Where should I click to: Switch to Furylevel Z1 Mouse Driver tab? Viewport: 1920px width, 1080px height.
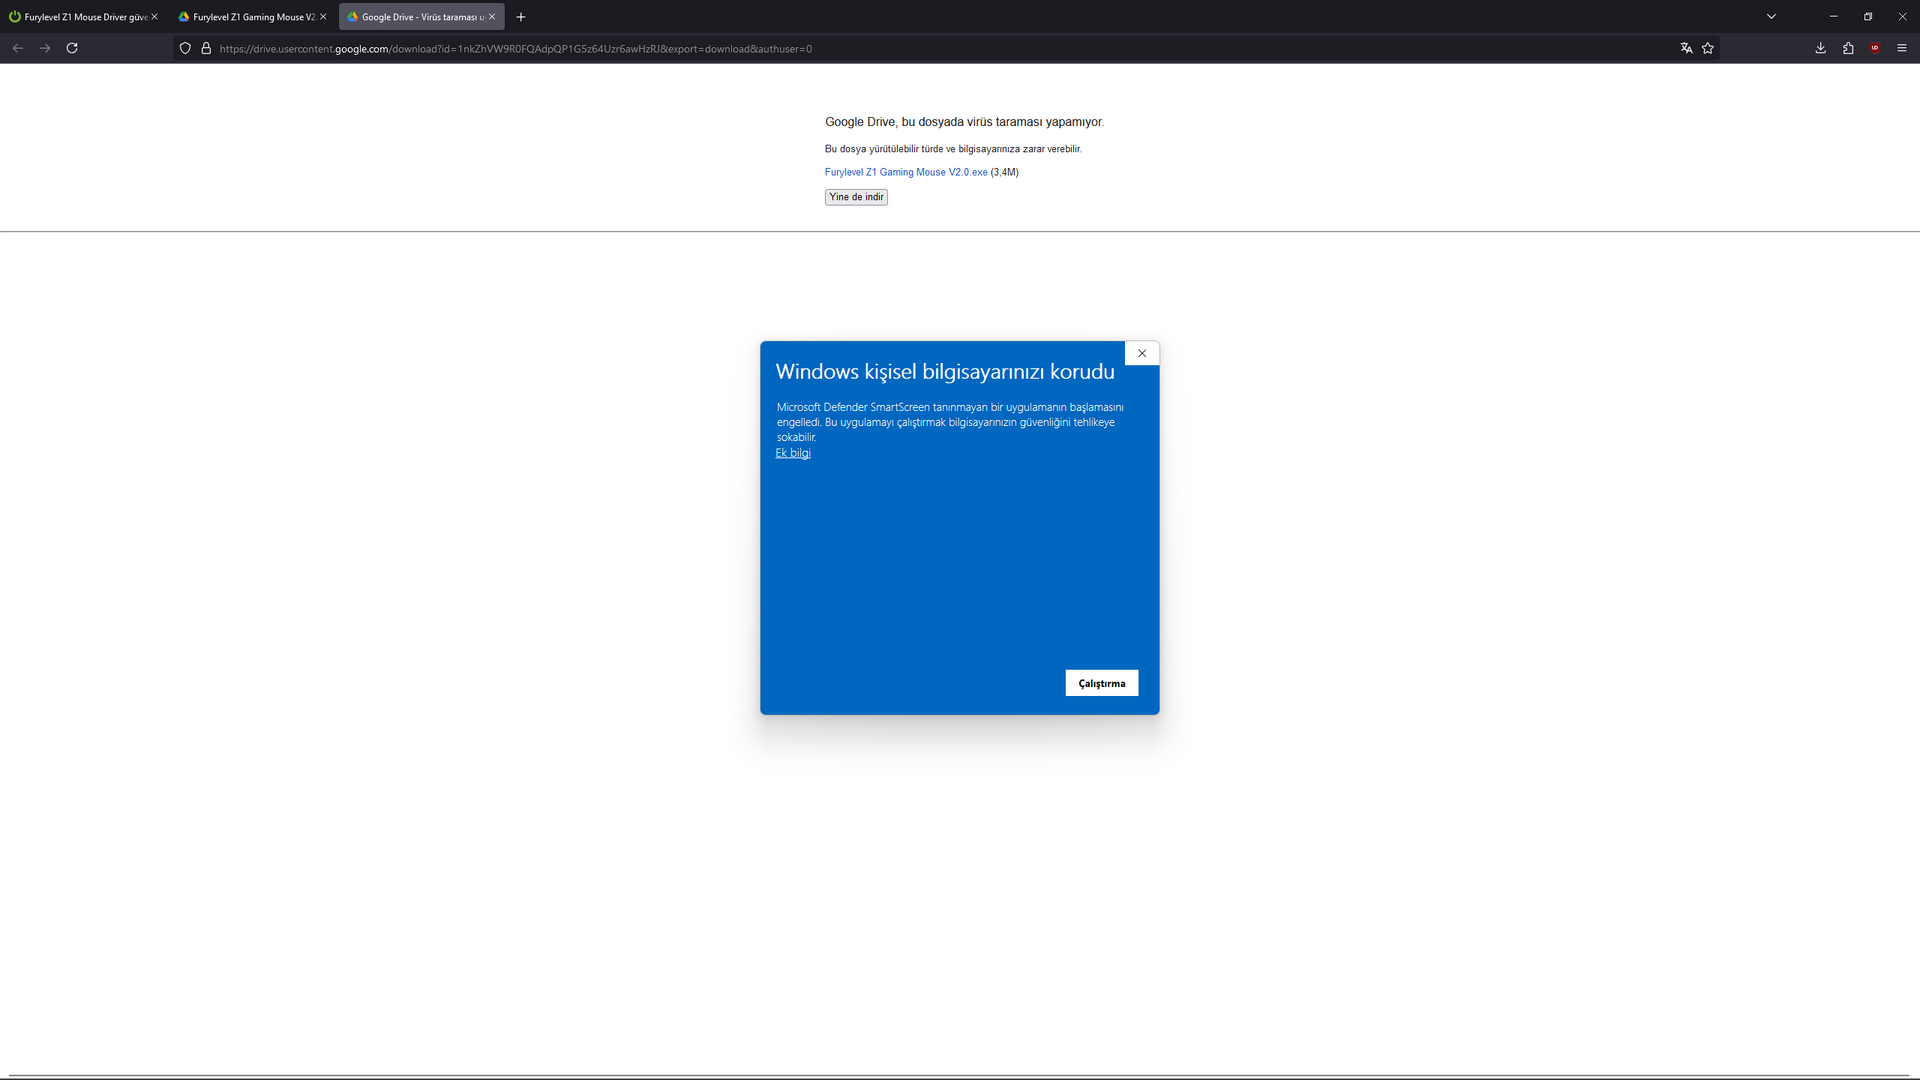click(80, 17)
